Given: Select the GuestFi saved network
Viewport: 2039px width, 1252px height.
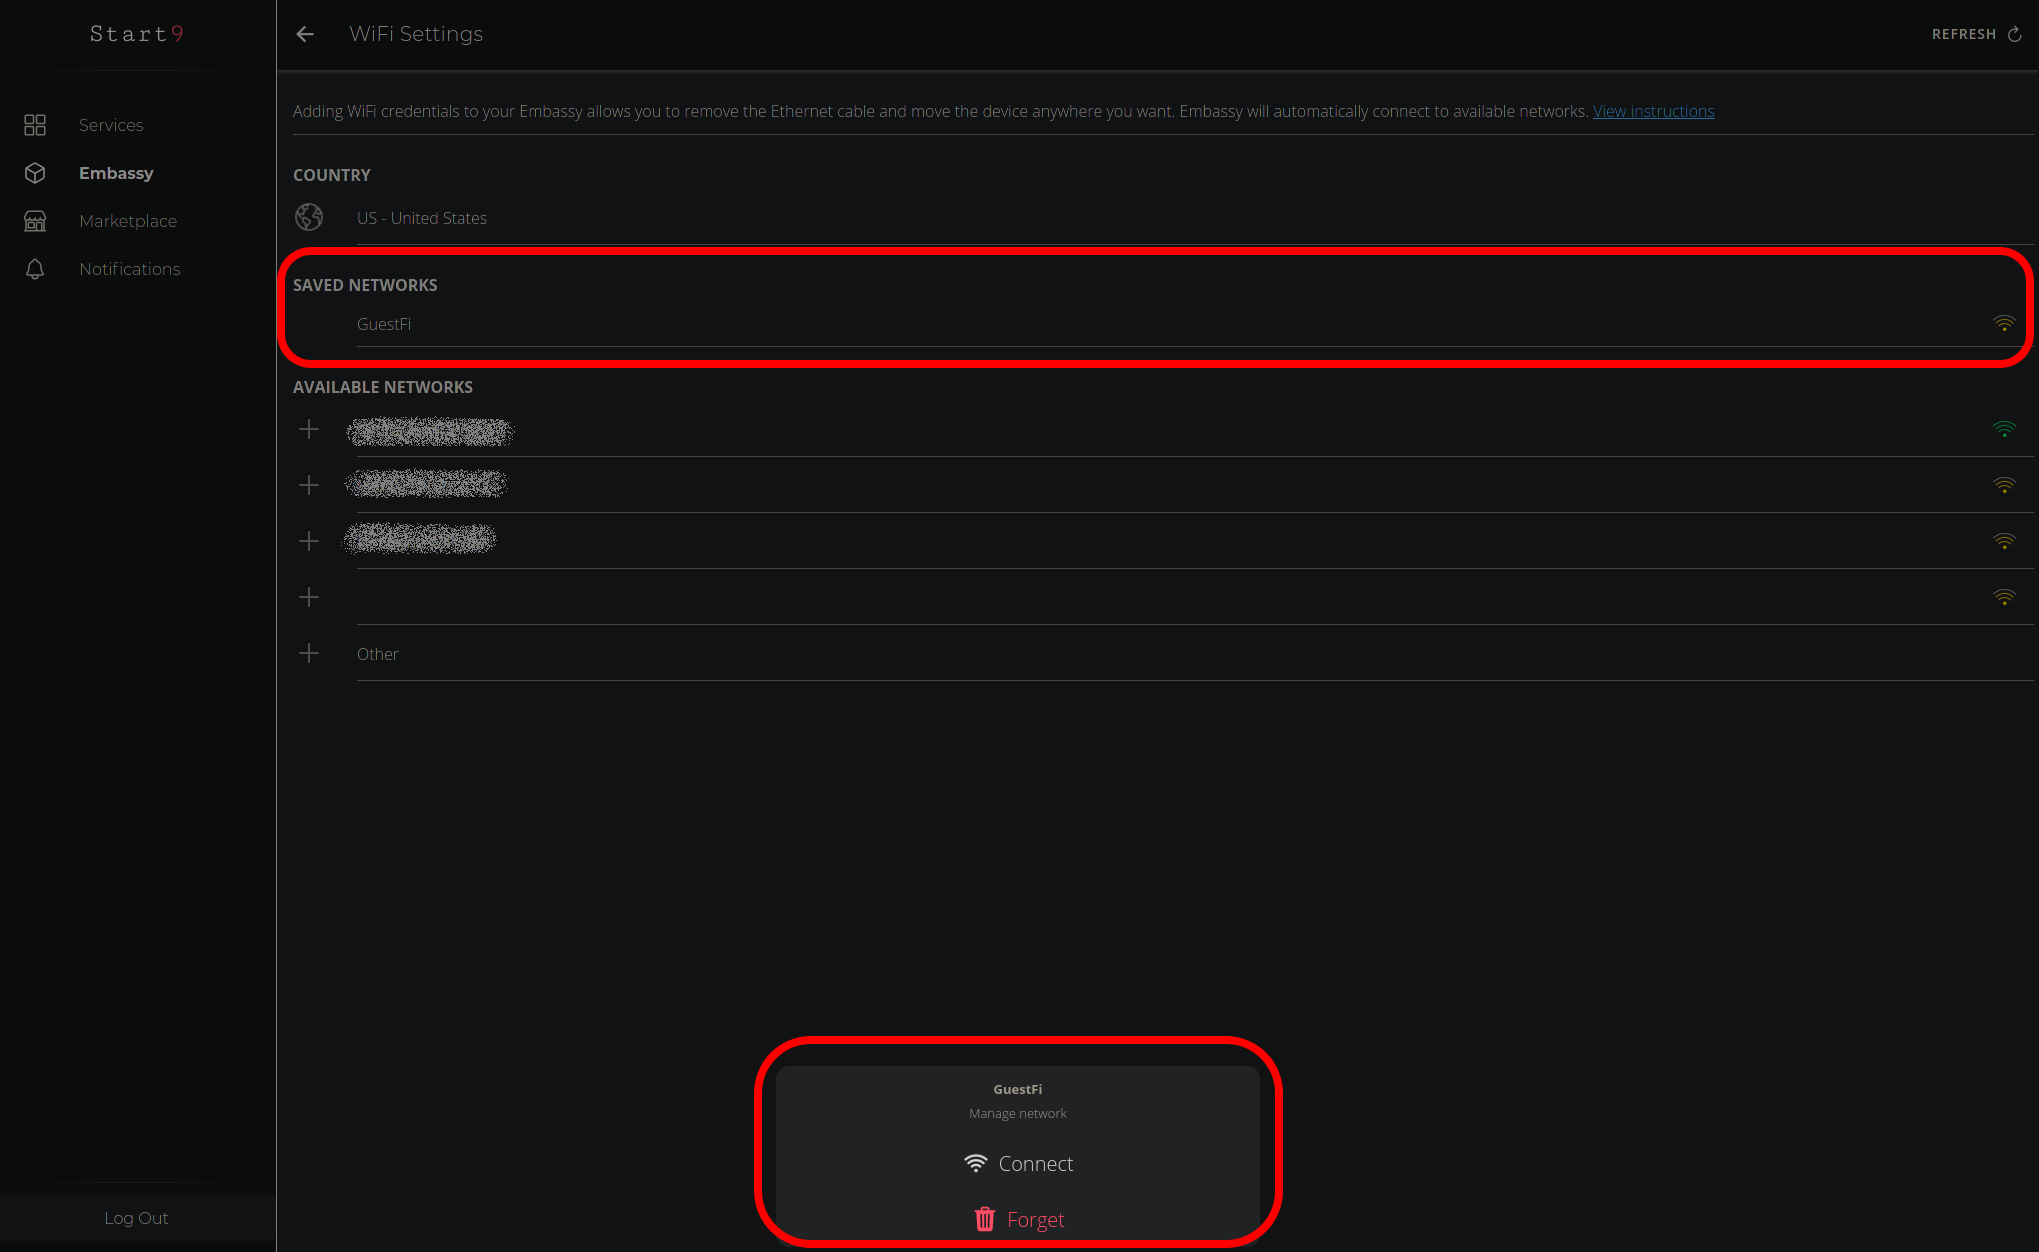Looking at the screenshot, I should [384, 324].
